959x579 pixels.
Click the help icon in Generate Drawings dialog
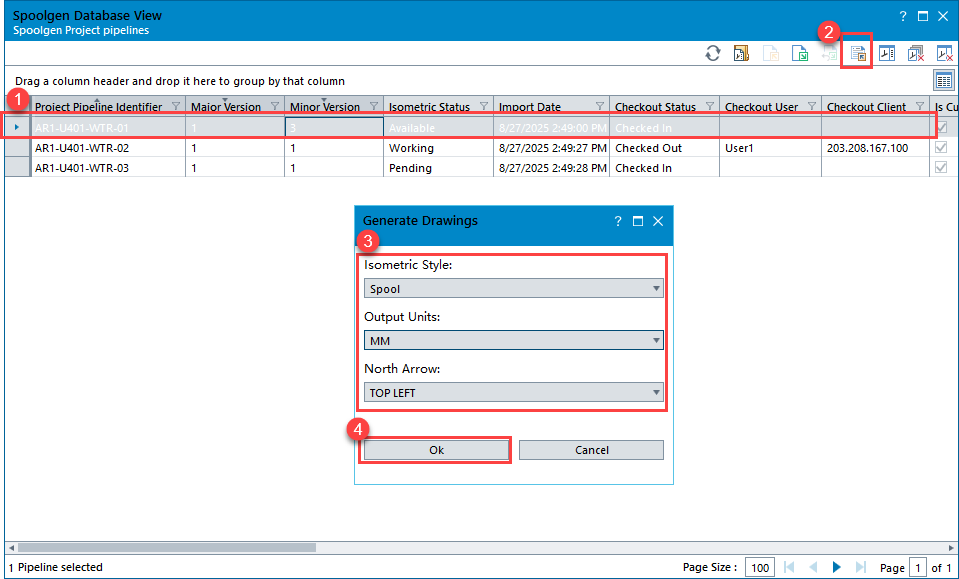618,221
